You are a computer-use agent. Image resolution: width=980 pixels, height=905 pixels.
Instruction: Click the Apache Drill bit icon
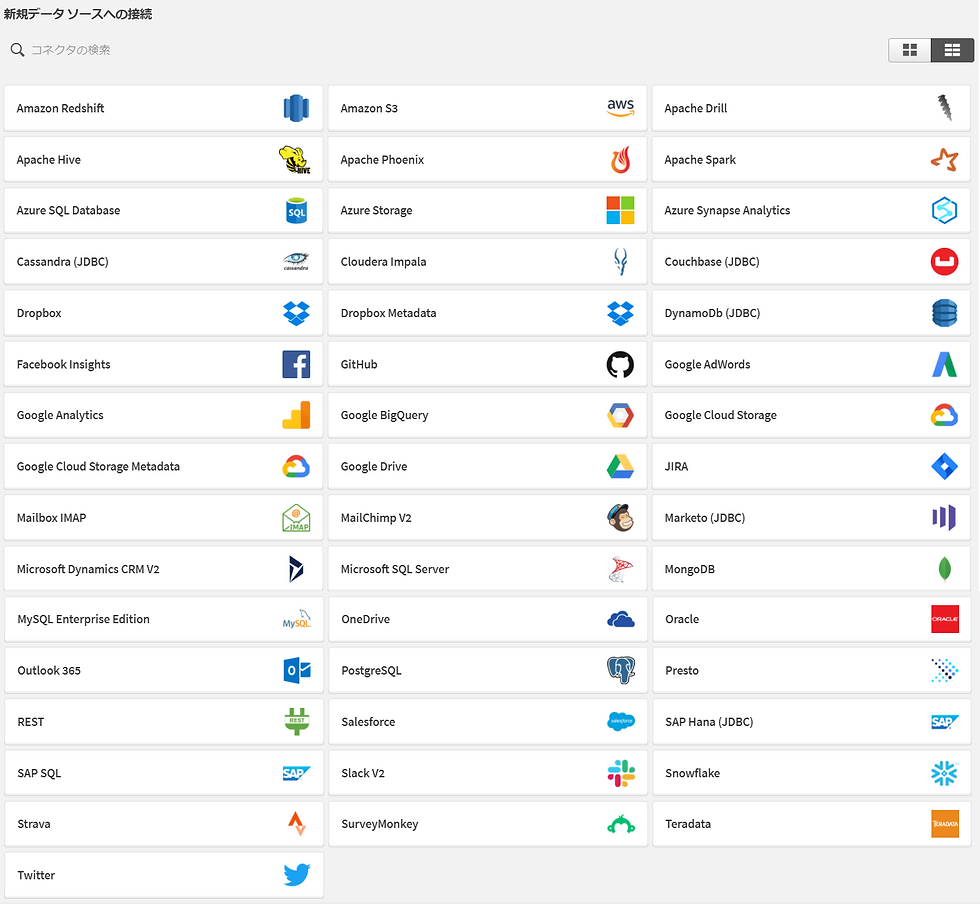[x=944, y=108]
